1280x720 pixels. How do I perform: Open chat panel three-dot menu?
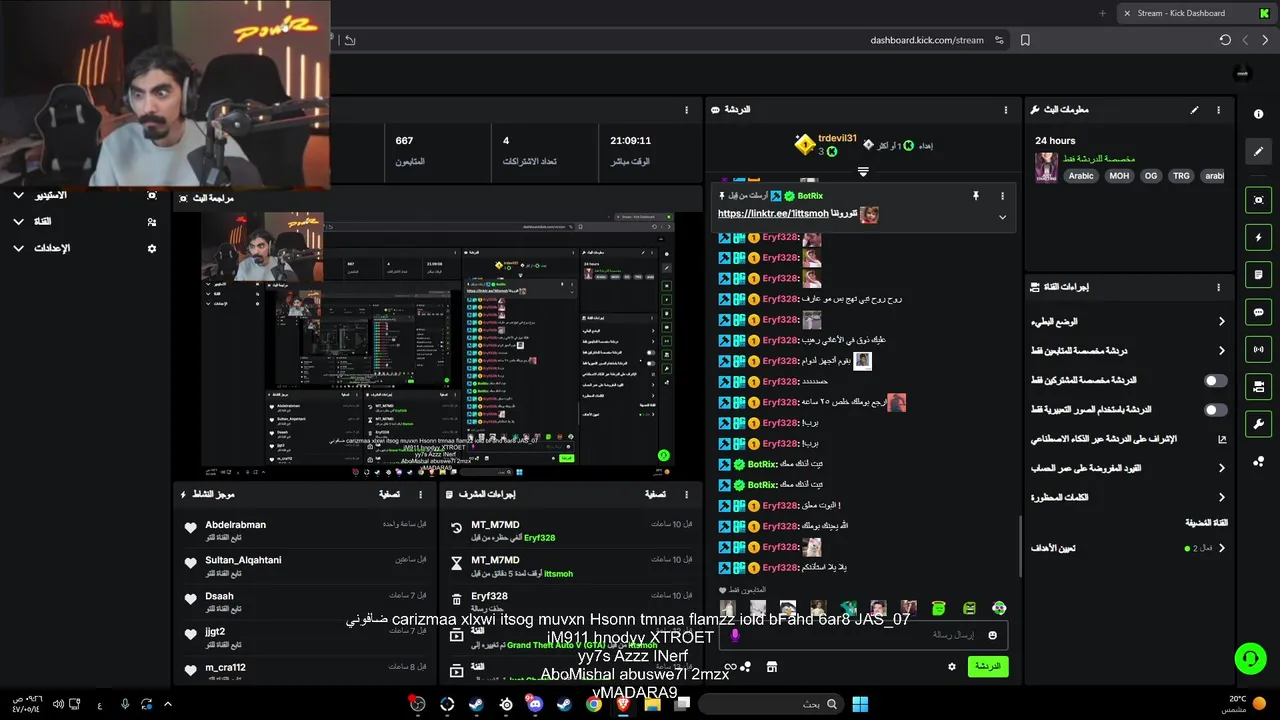[1005, 110]
